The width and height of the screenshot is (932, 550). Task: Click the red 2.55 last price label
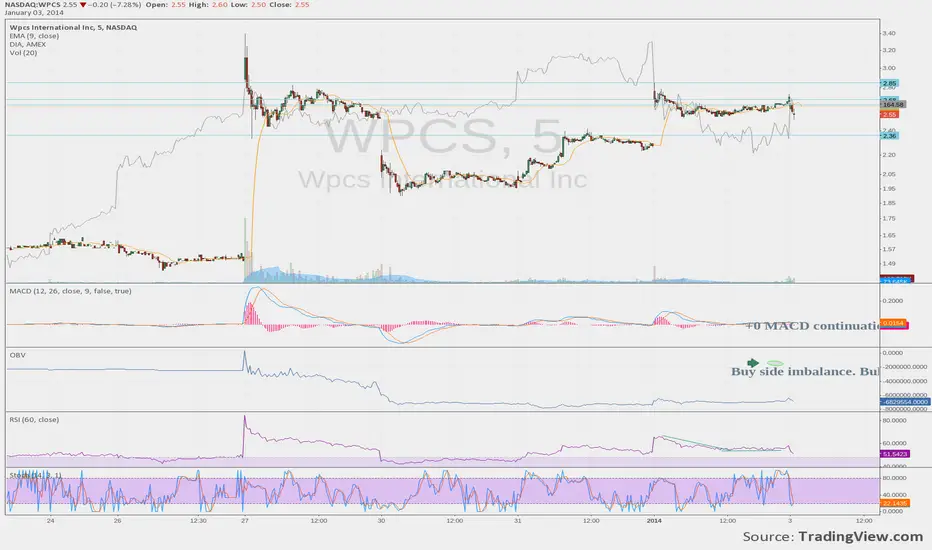point(889,114)
